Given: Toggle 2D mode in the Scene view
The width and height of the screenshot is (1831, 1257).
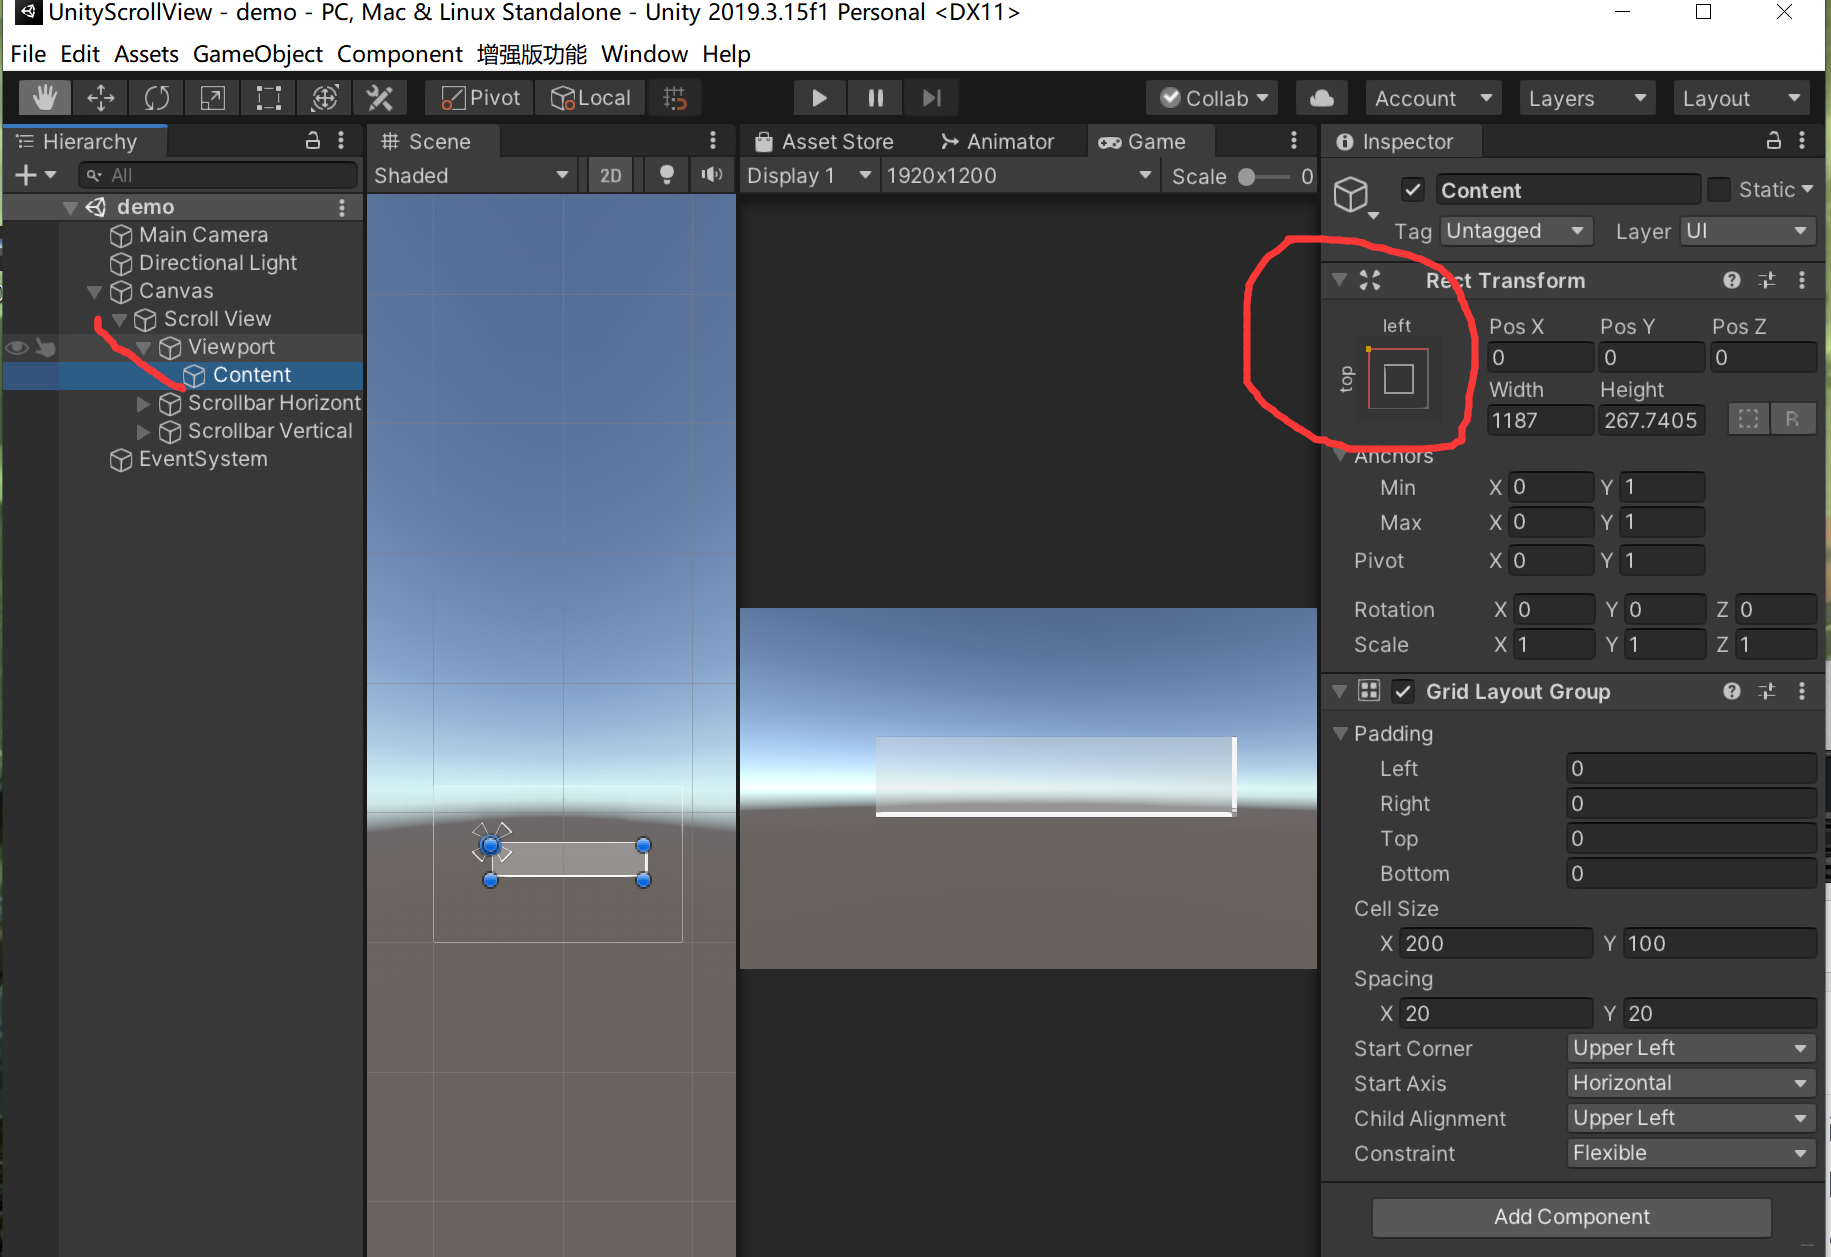Looking at the screenshot, I should 610,174.
